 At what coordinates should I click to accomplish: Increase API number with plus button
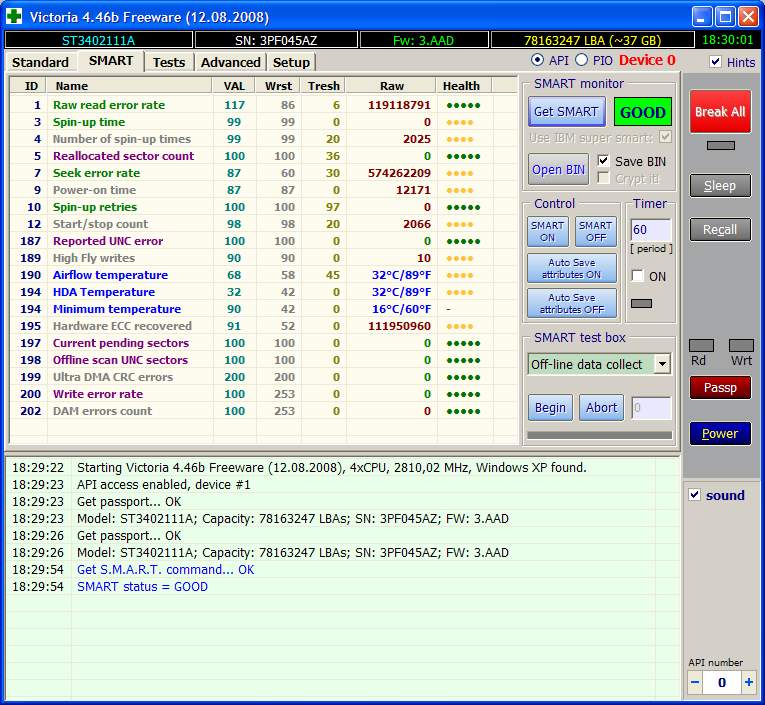point(749,682)
